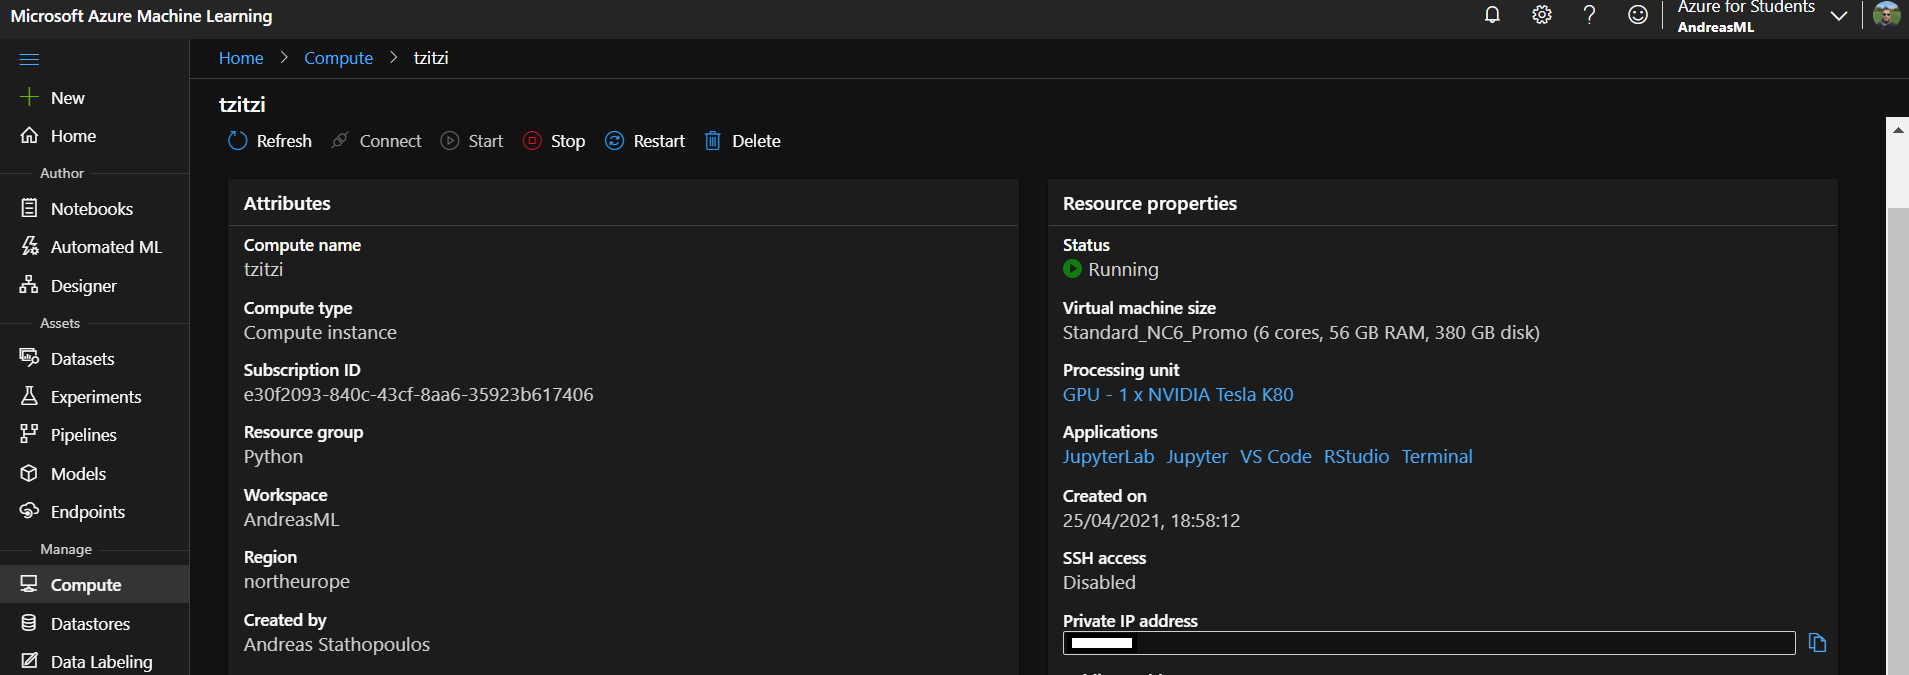1909x675 pixels.
Task: Click the user profile avatar
Action: (x=1886, y=15)
